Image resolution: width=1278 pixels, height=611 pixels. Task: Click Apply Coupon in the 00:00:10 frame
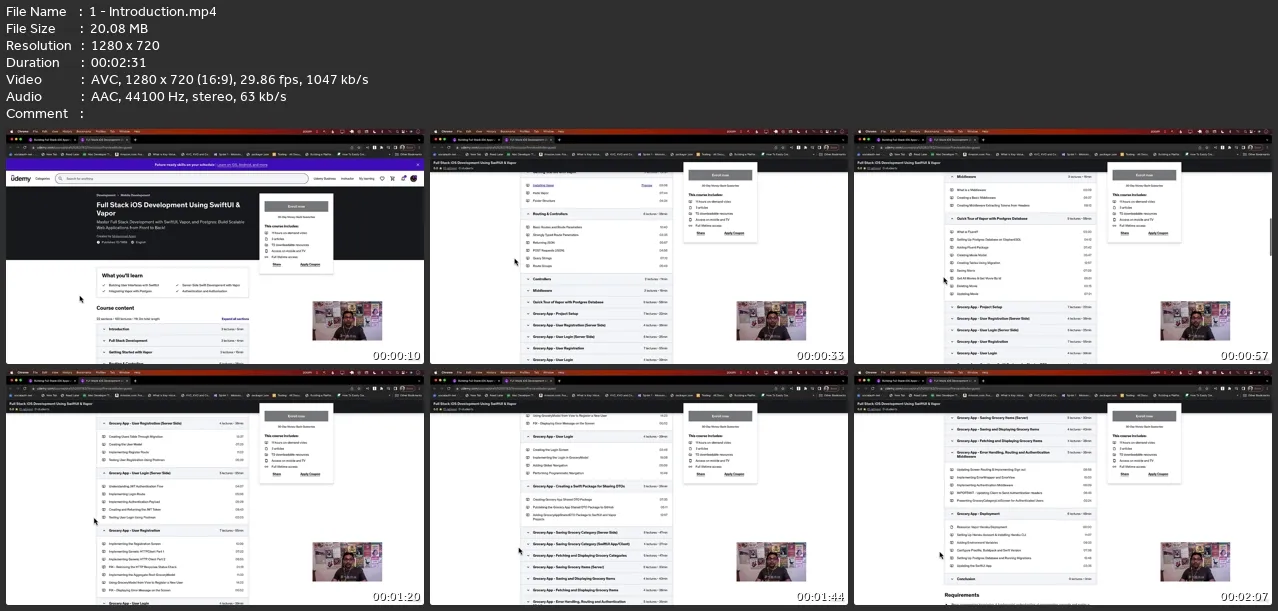[309, 265]
